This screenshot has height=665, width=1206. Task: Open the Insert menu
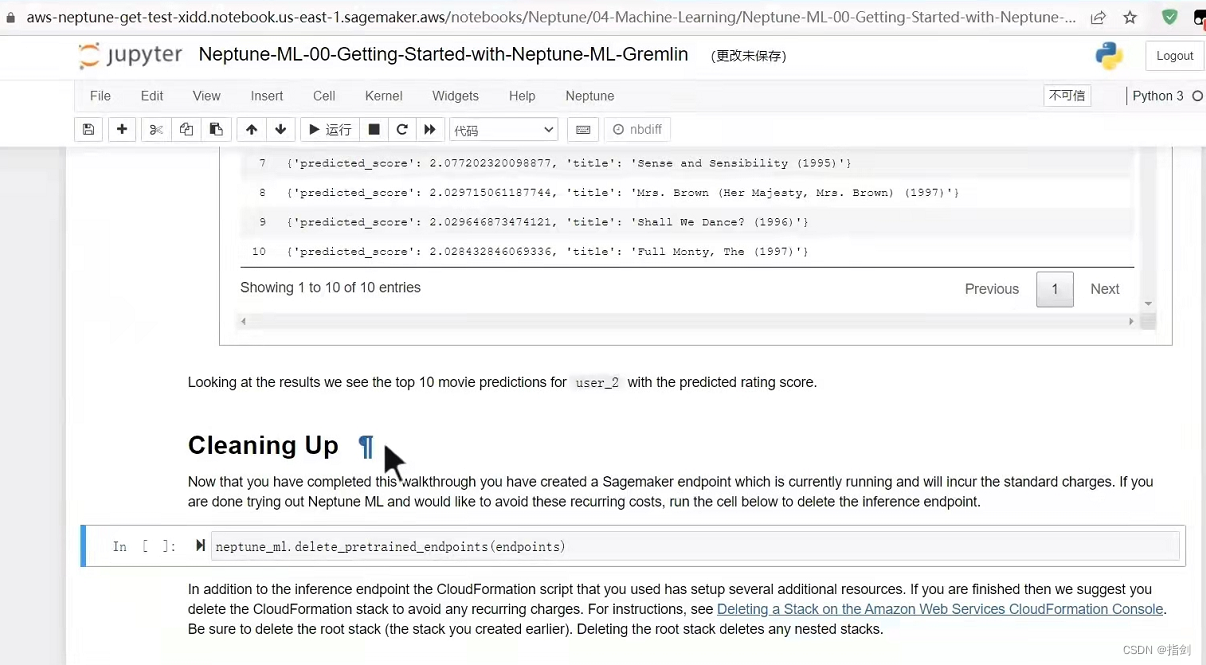267,96
